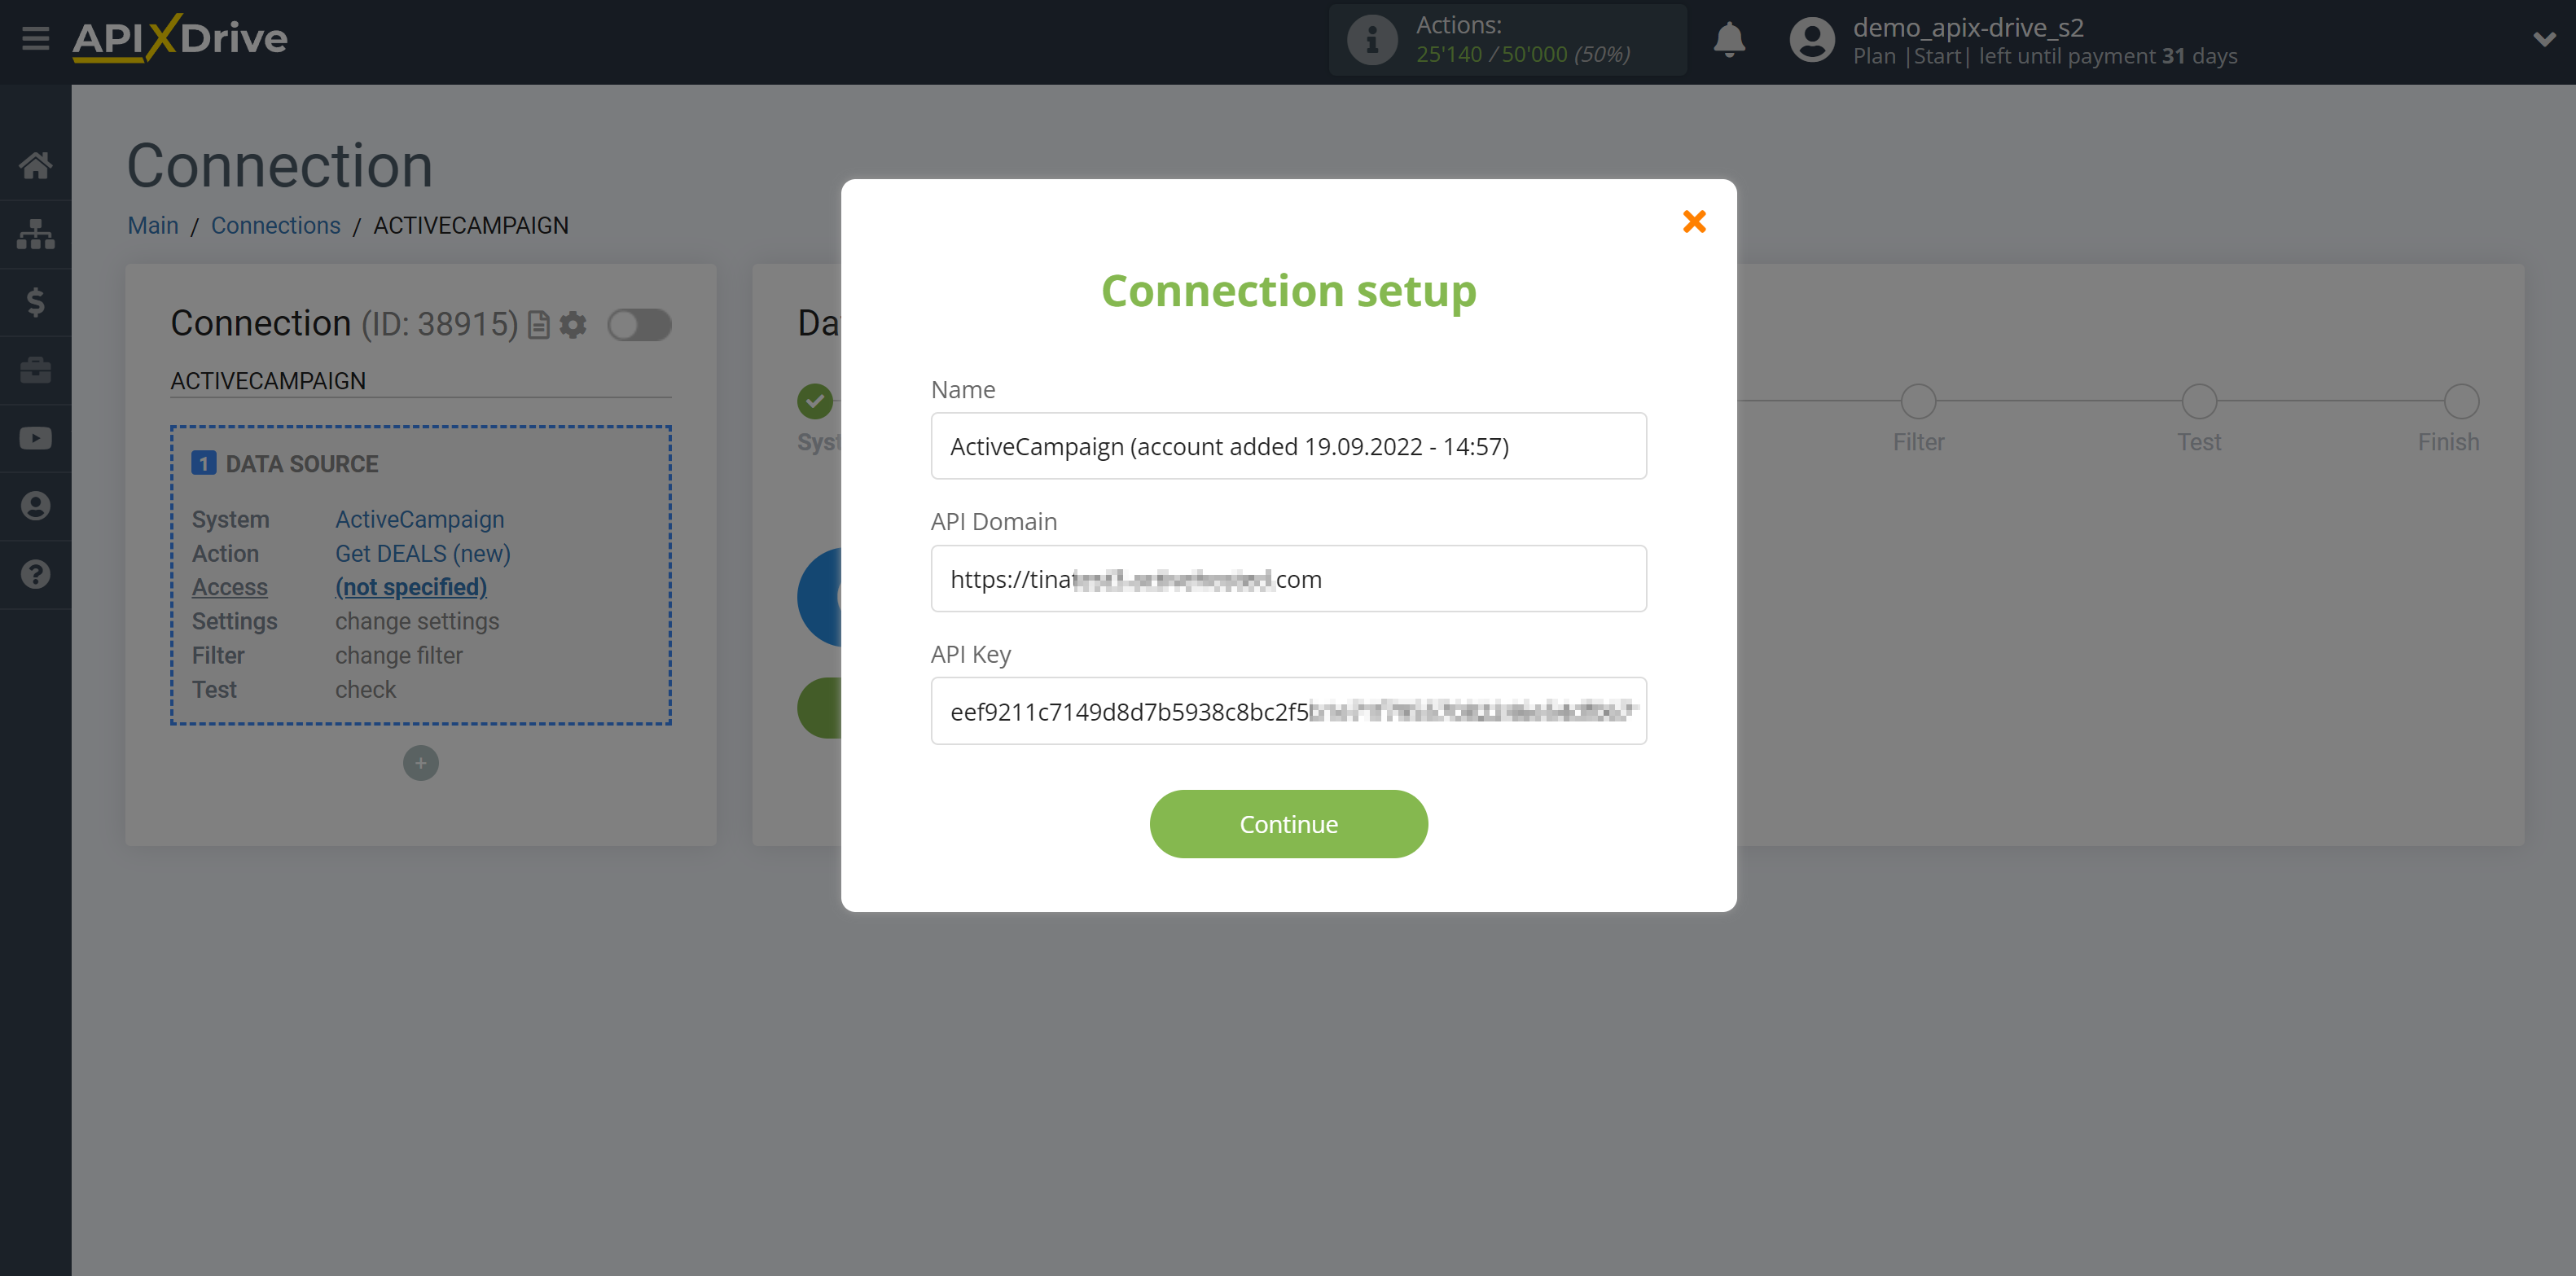The image size is (2576, 1276).
Task: Click the Main breadcrumb link
Action: click(x=153, y=226)
